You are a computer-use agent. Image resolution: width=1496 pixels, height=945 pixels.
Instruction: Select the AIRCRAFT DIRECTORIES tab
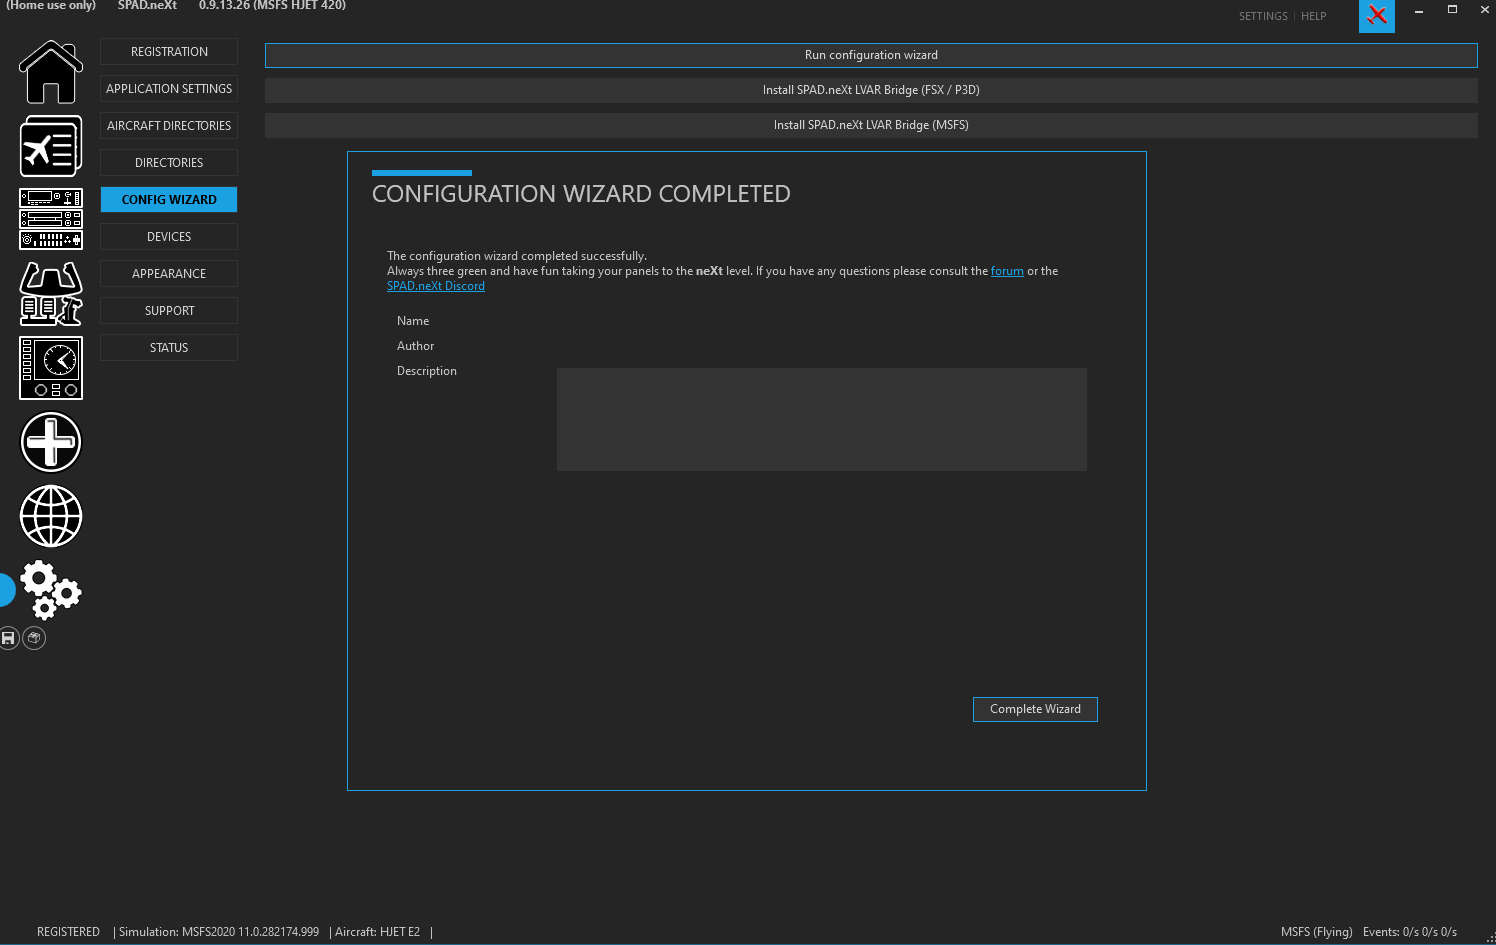[x=169, y=126]
